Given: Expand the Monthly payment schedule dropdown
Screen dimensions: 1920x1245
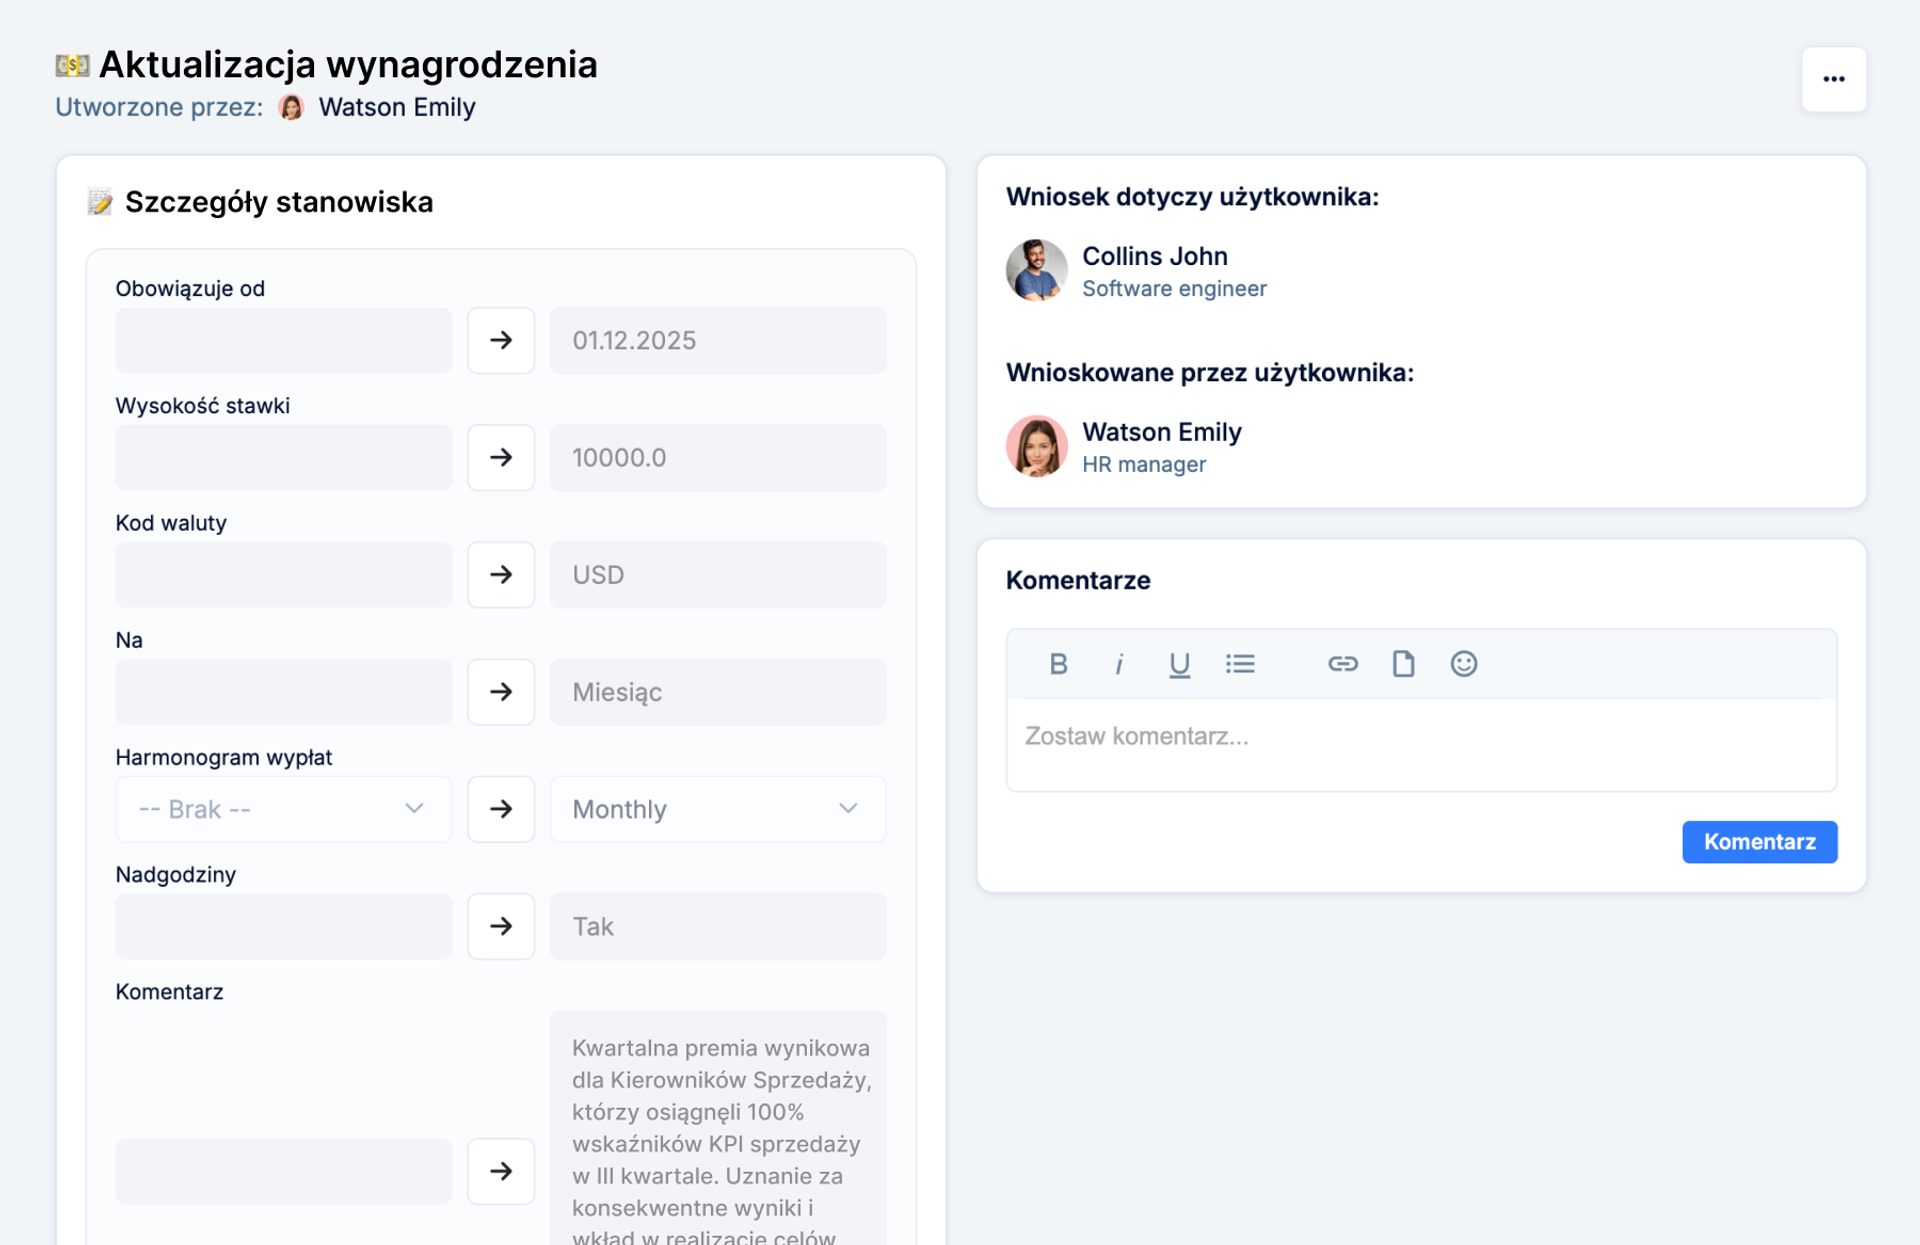Looking at the screenshot, I should pyautogui.click(x=717, y=809).
